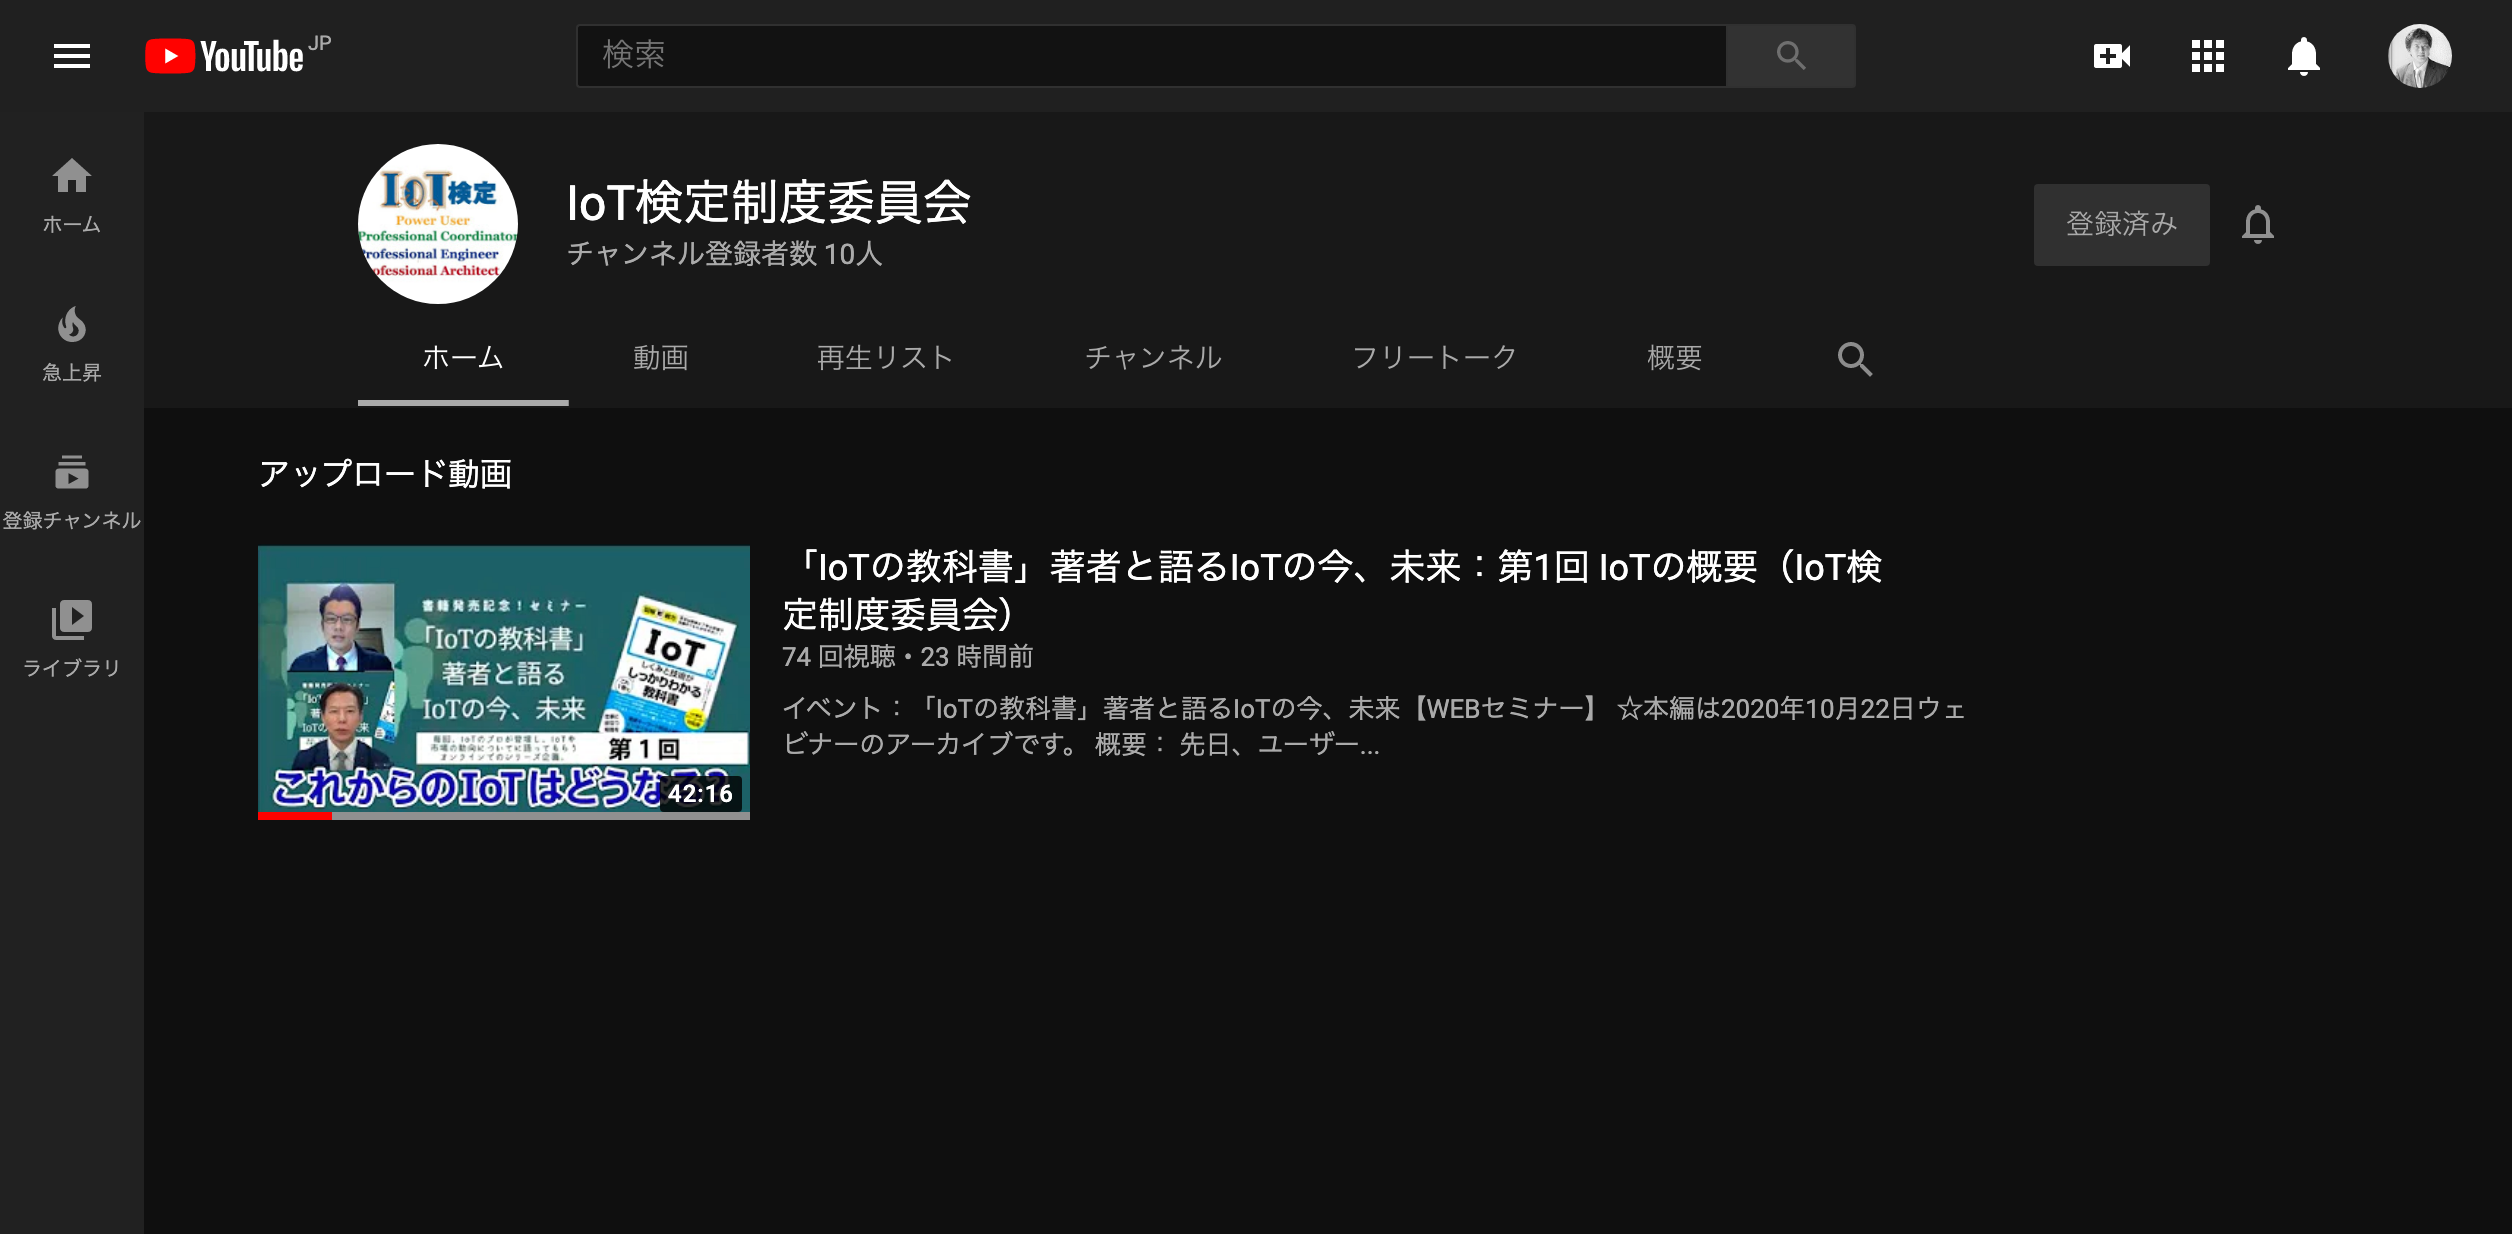Click the チャンネル登録者数 10人 subscriber count
The height and width of the screenshot is (1234, 2512).
click(x=724, y=254)
